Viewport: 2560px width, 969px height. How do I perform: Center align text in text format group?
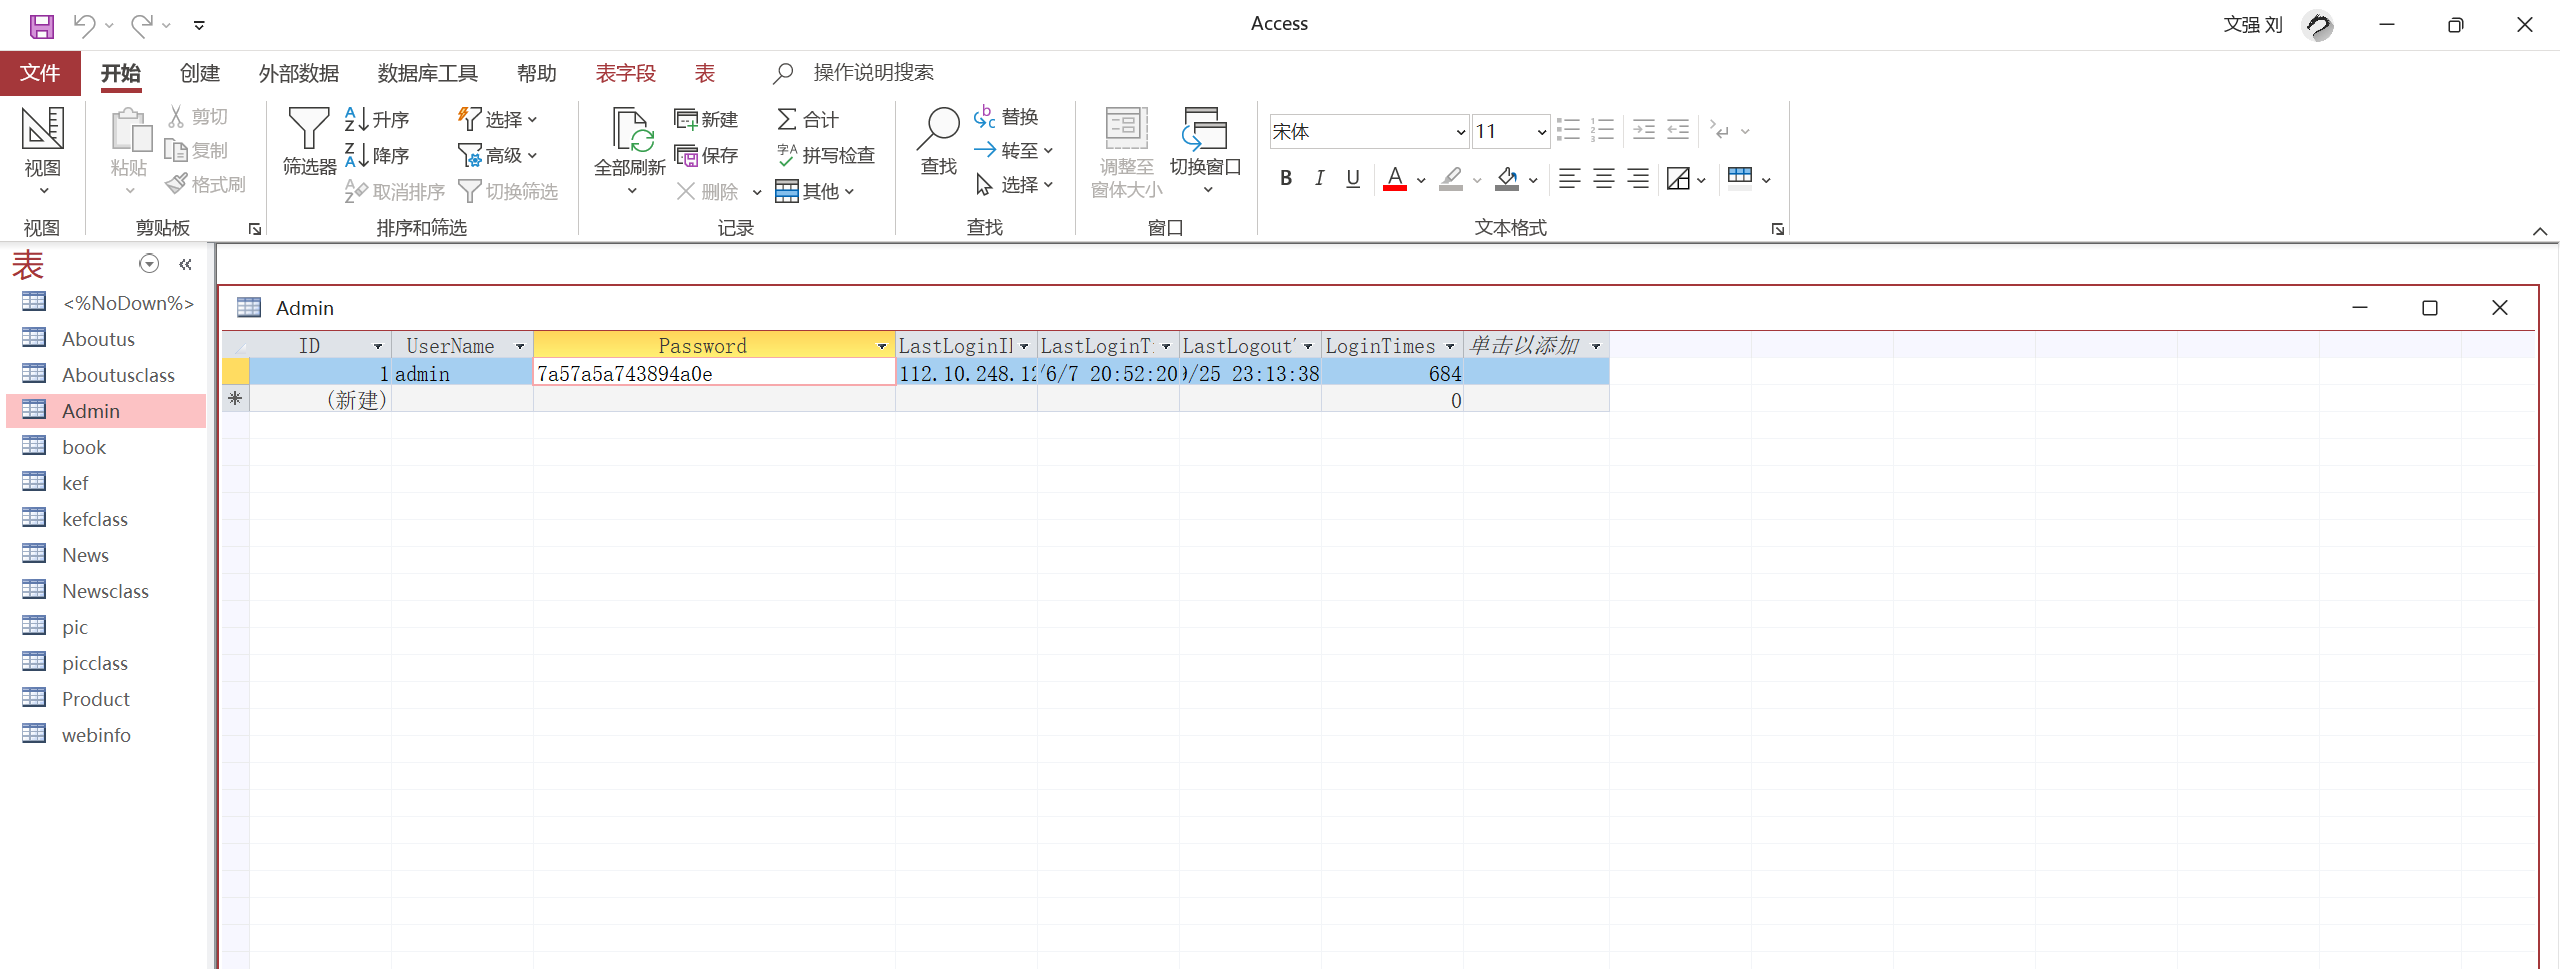tap(1604, 178)
